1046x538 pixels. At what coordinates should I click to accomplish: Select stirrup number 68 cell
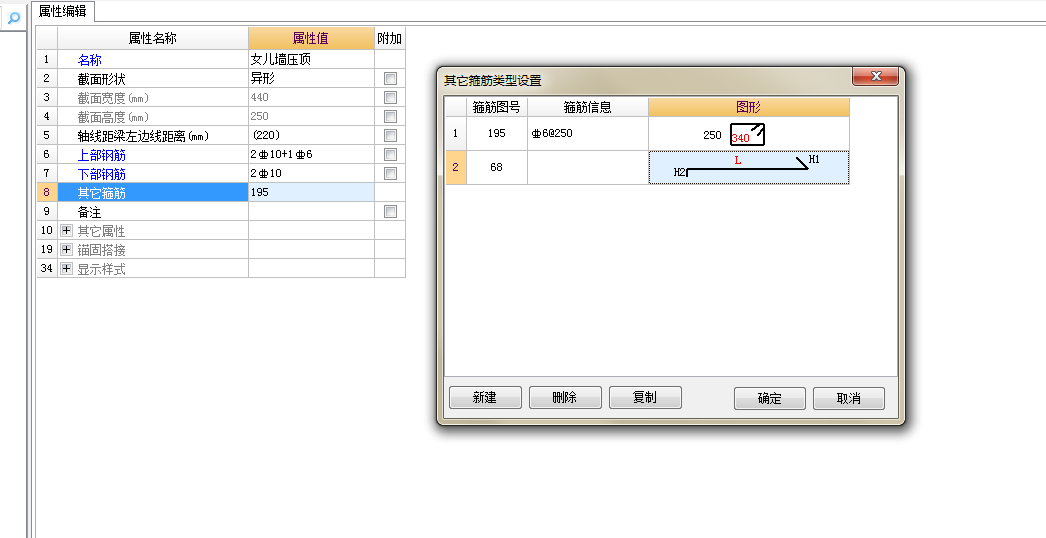click(x=496, y=168)
